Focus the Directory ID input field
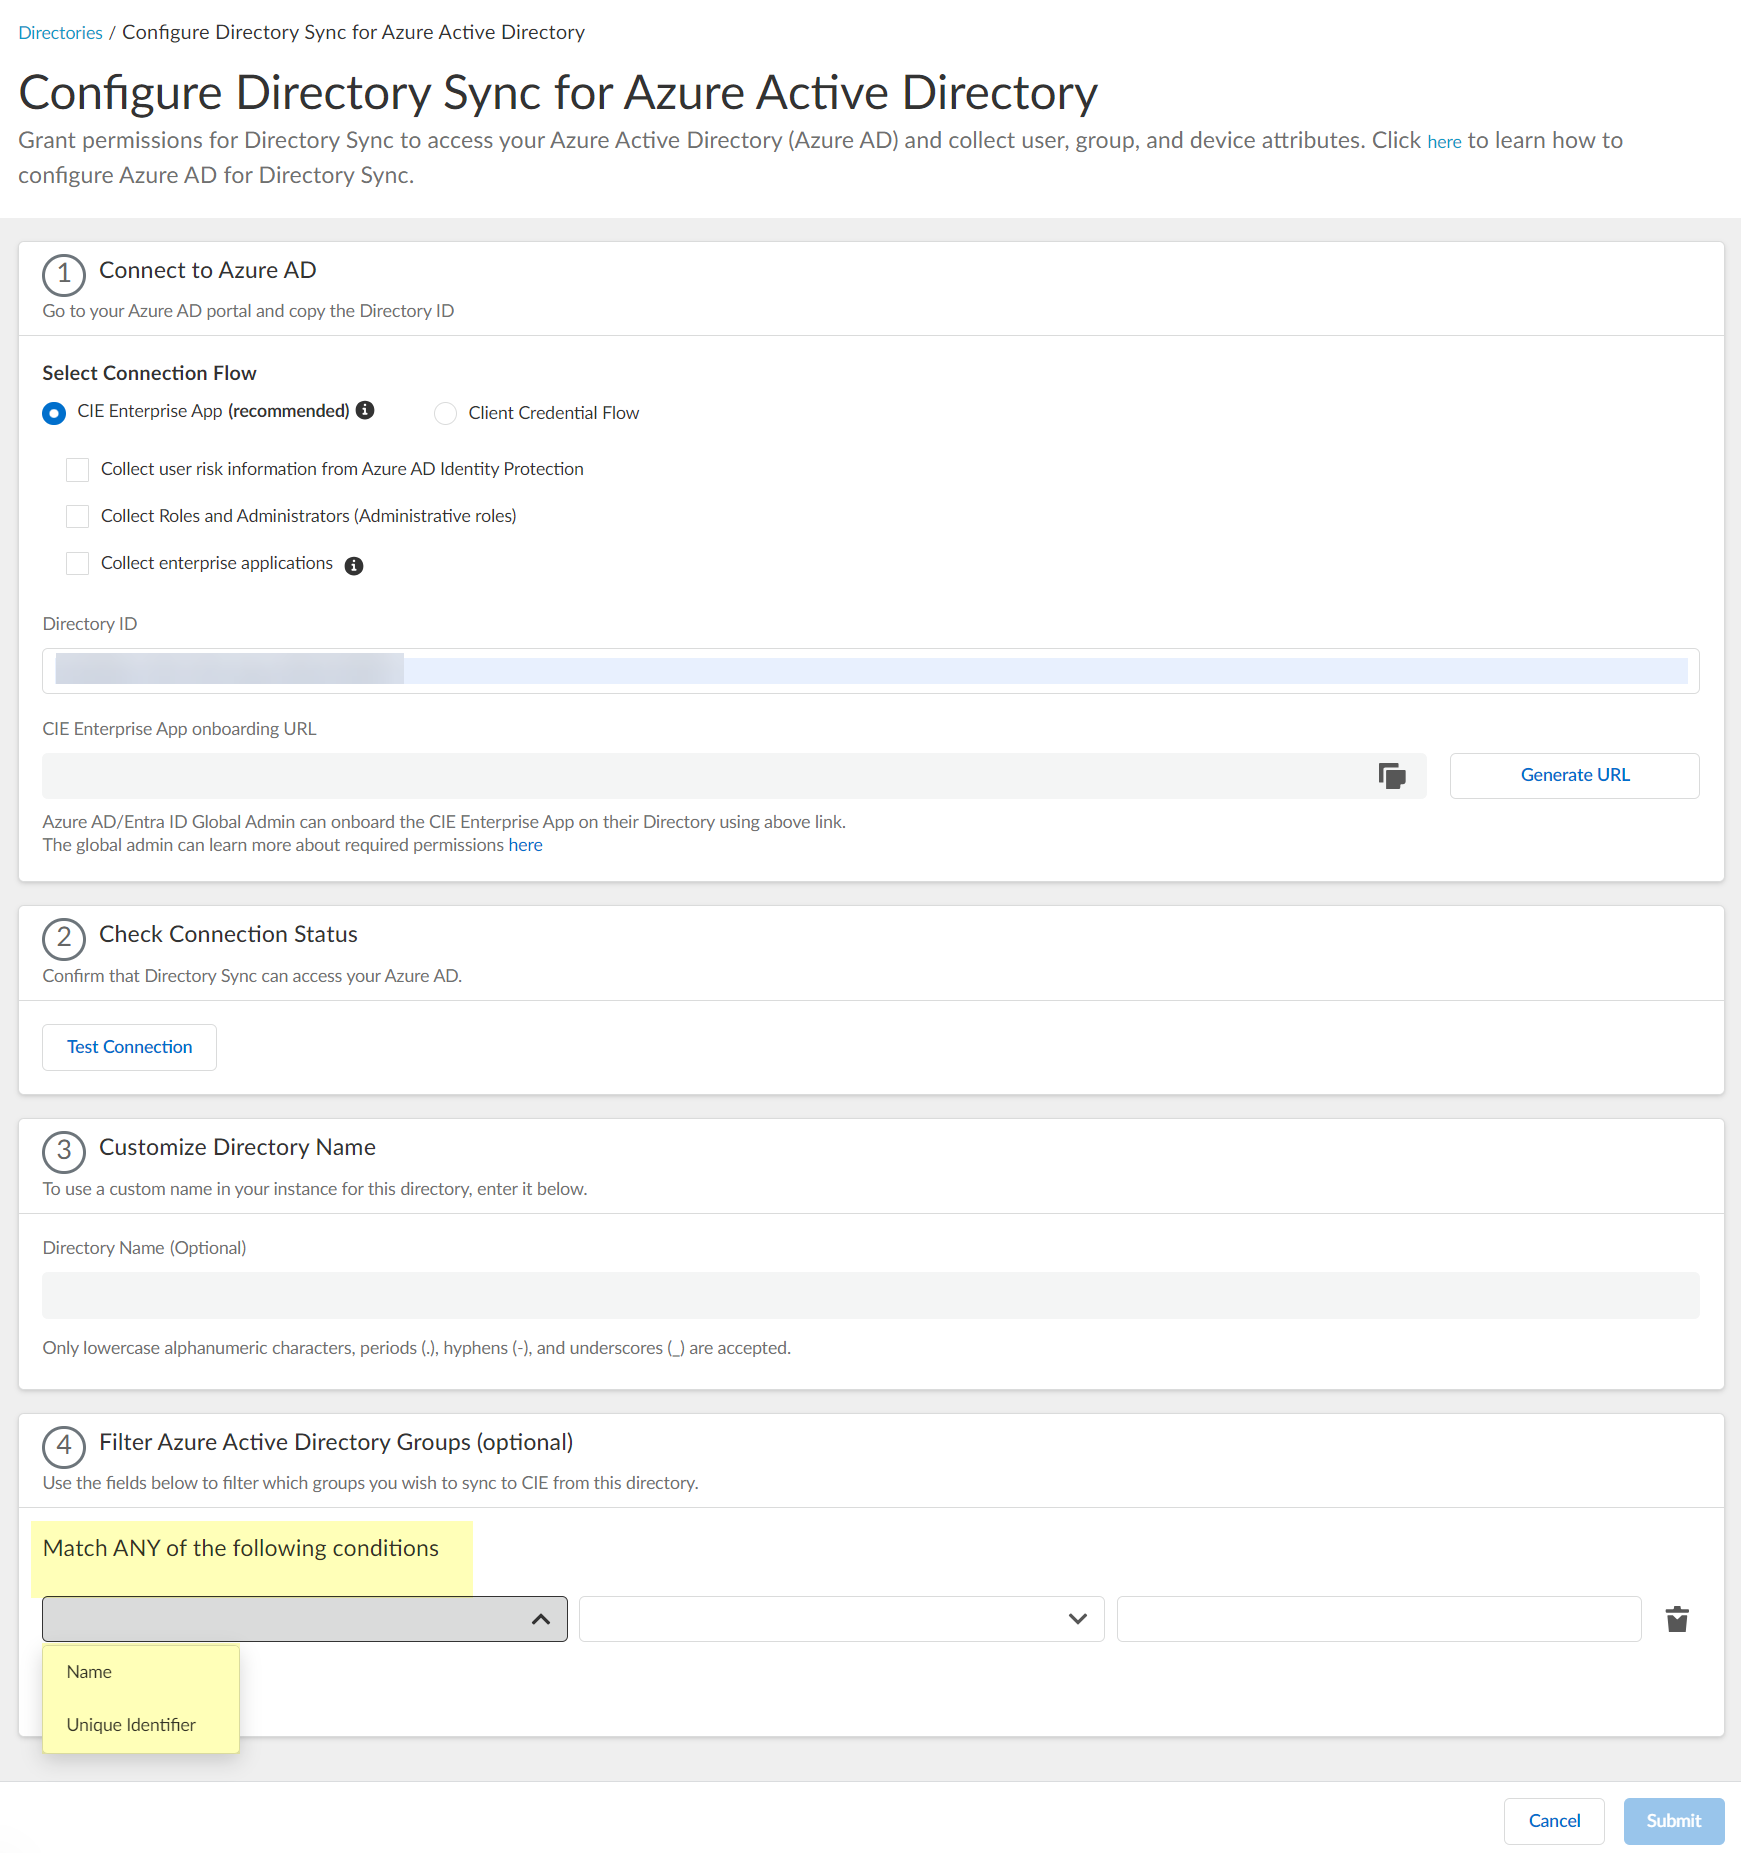 pos(871,671)
